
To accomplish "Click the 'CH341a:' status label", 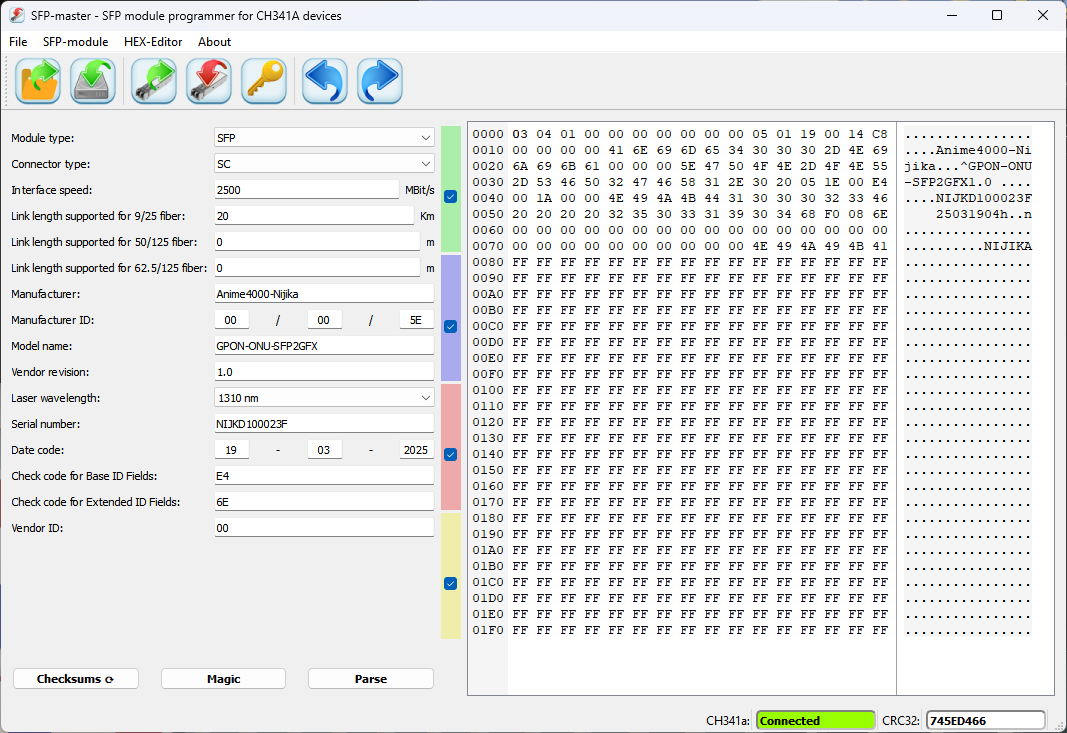I will coord(727,720).
